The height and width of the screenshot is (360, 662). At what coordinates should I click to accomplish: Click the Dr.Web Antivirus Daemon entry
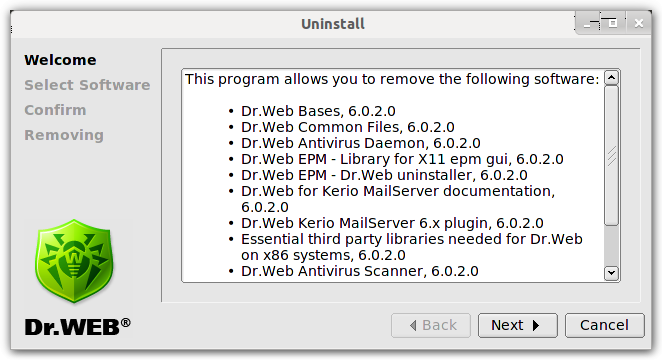coord(361,143)
